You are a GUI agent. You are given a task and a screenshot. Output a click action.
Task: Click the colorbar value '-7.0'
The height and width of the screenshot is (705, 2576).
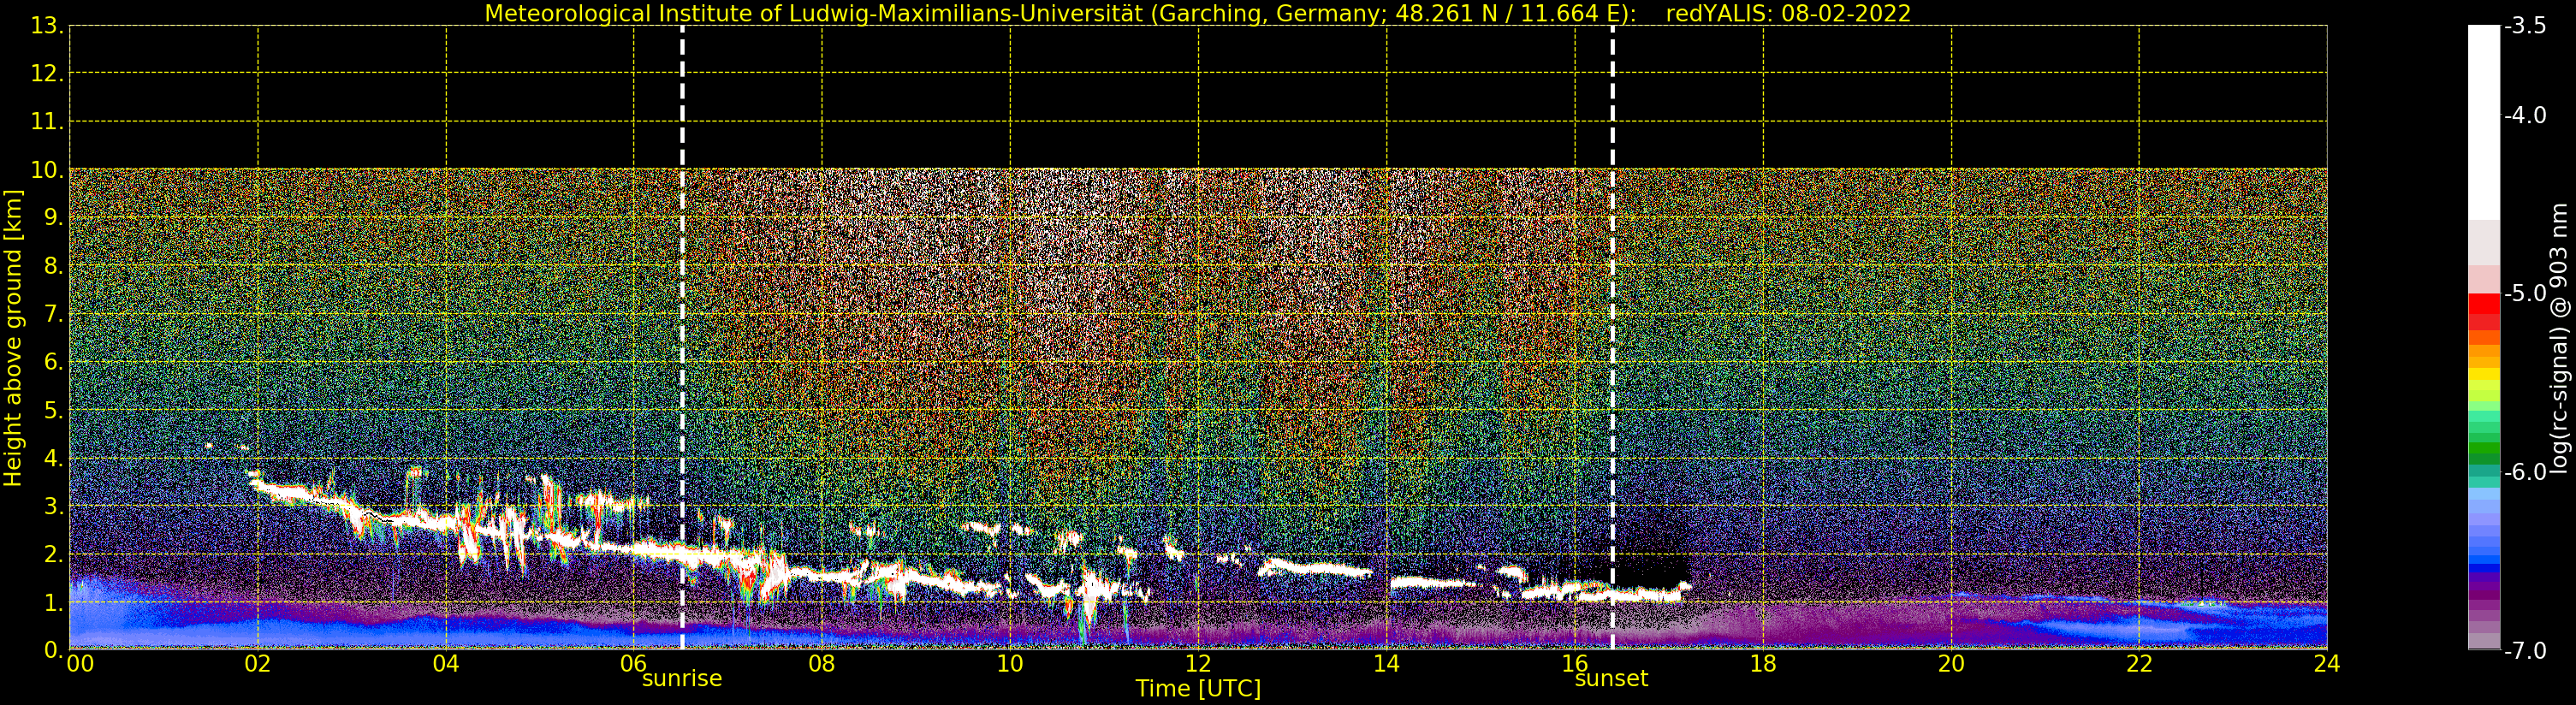click(2525, 650)
